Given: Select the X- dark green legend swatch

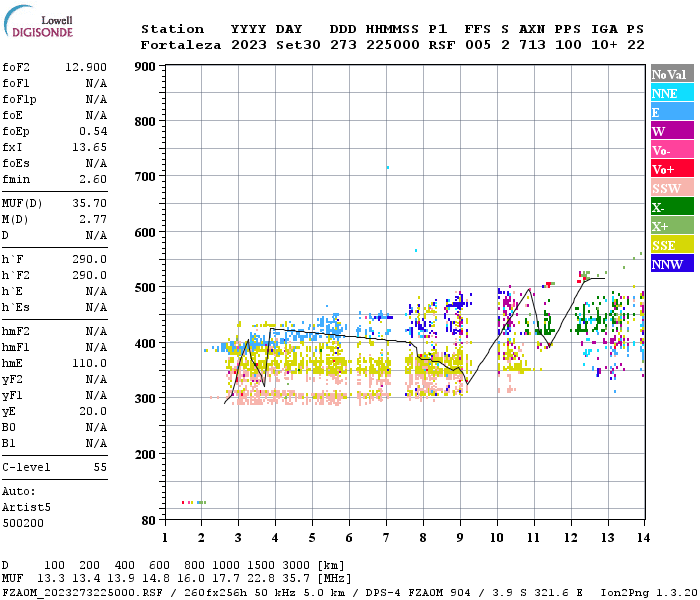Looking at the screenshot, I should click(672, 207).
